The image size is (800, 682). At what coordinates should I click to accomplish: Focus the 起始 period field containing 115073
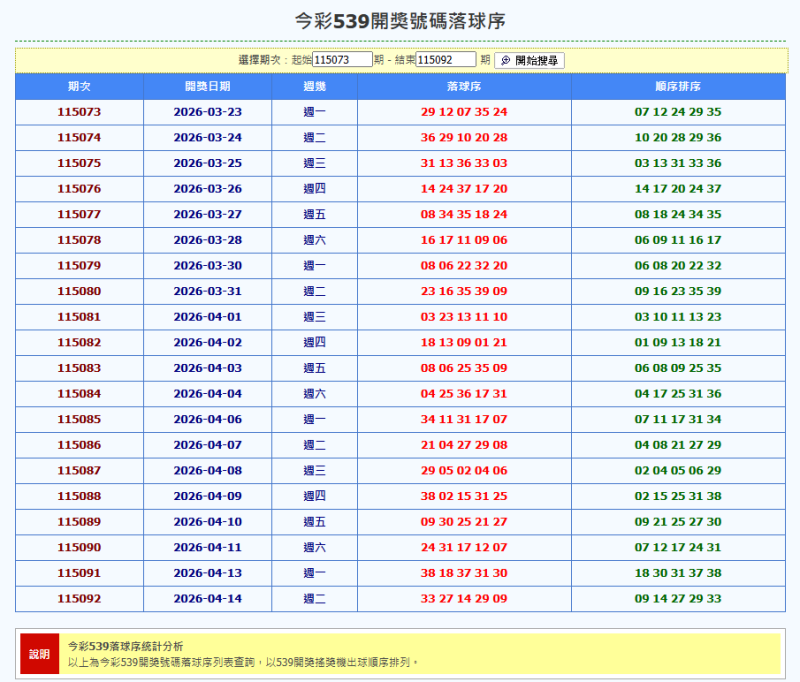pos(342,60)
